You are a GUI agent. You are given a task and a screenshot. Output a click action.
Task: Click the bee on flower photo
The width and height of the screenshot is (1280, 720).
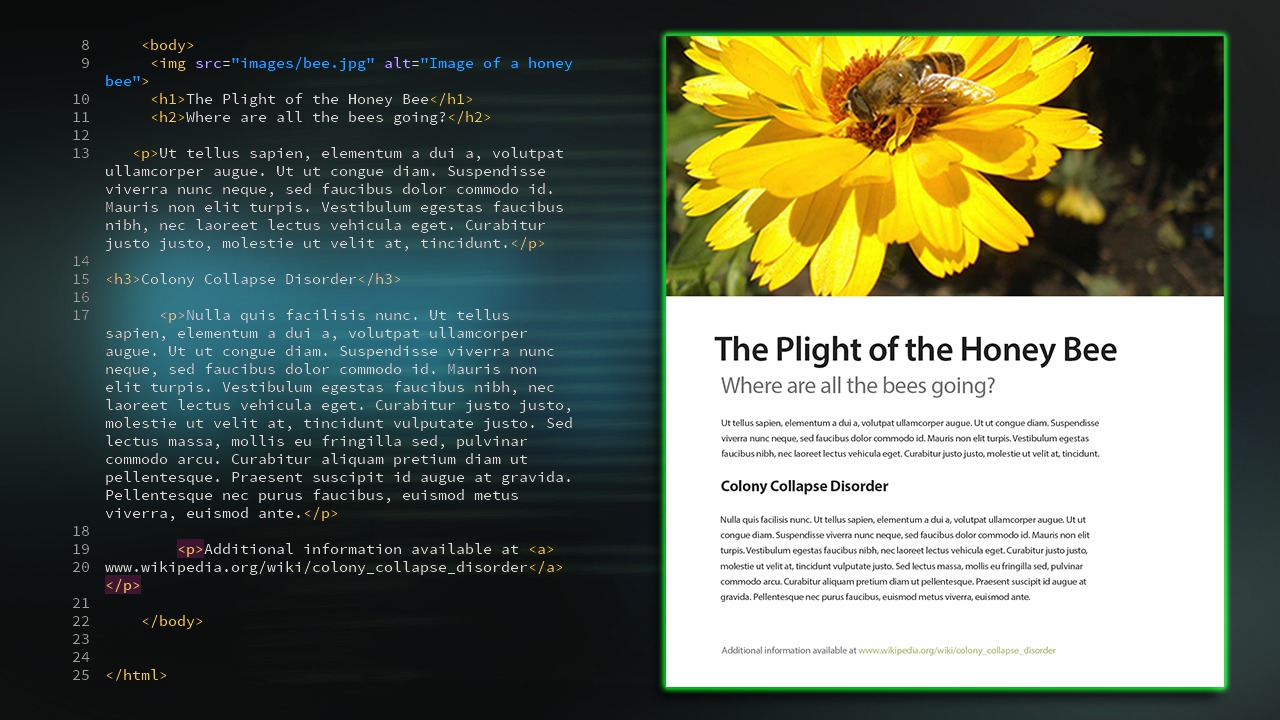tap(944, 166)
